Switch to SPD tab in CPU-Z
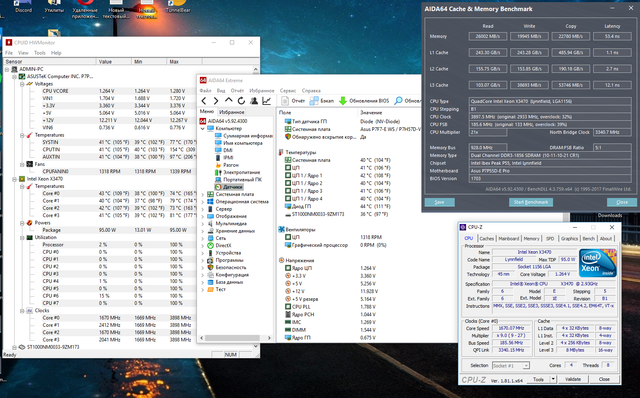The image size is (640, 398). (x=550, y=238)
